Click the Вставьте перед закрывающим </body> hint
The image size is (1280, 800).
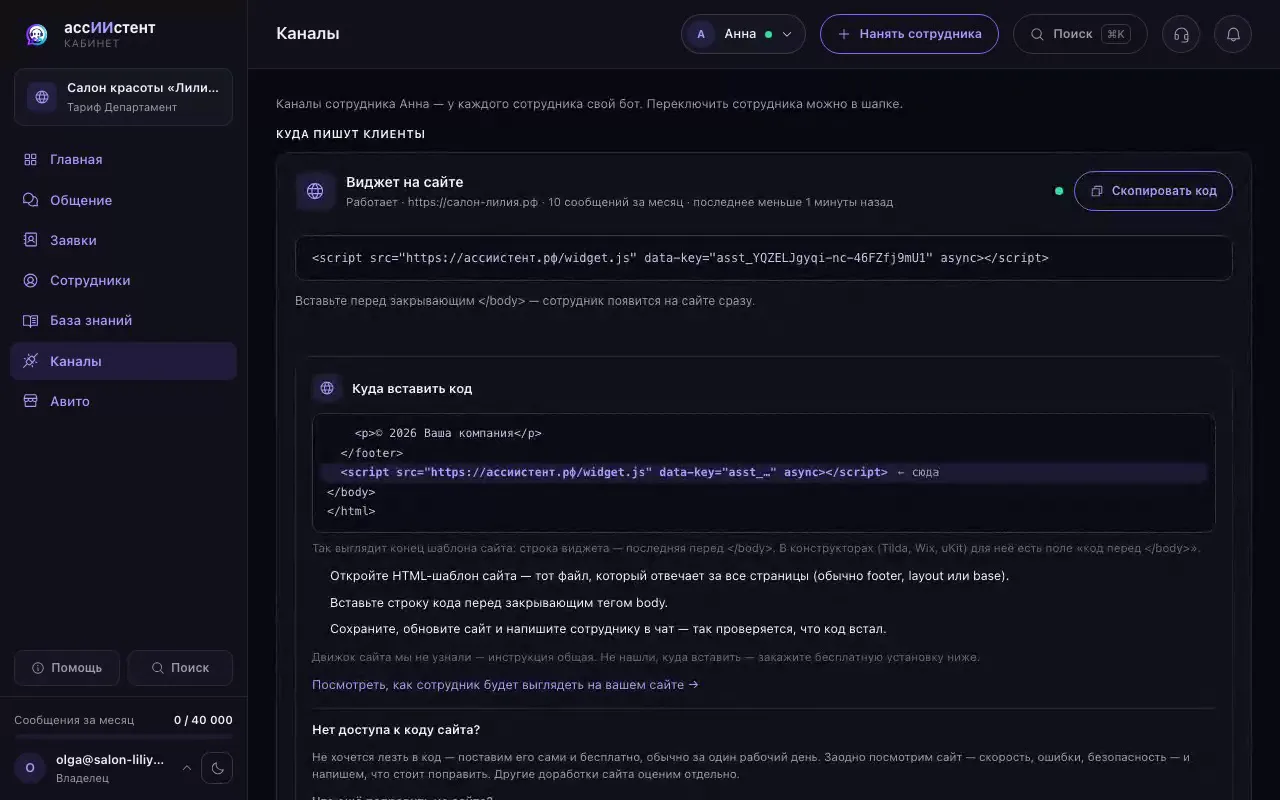tap(525, 300)
